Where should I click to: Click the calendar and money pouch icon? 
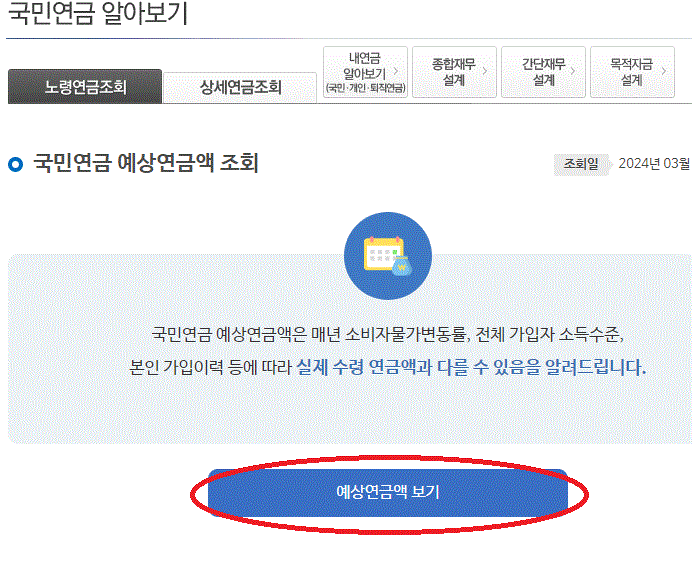pos(387,256)
